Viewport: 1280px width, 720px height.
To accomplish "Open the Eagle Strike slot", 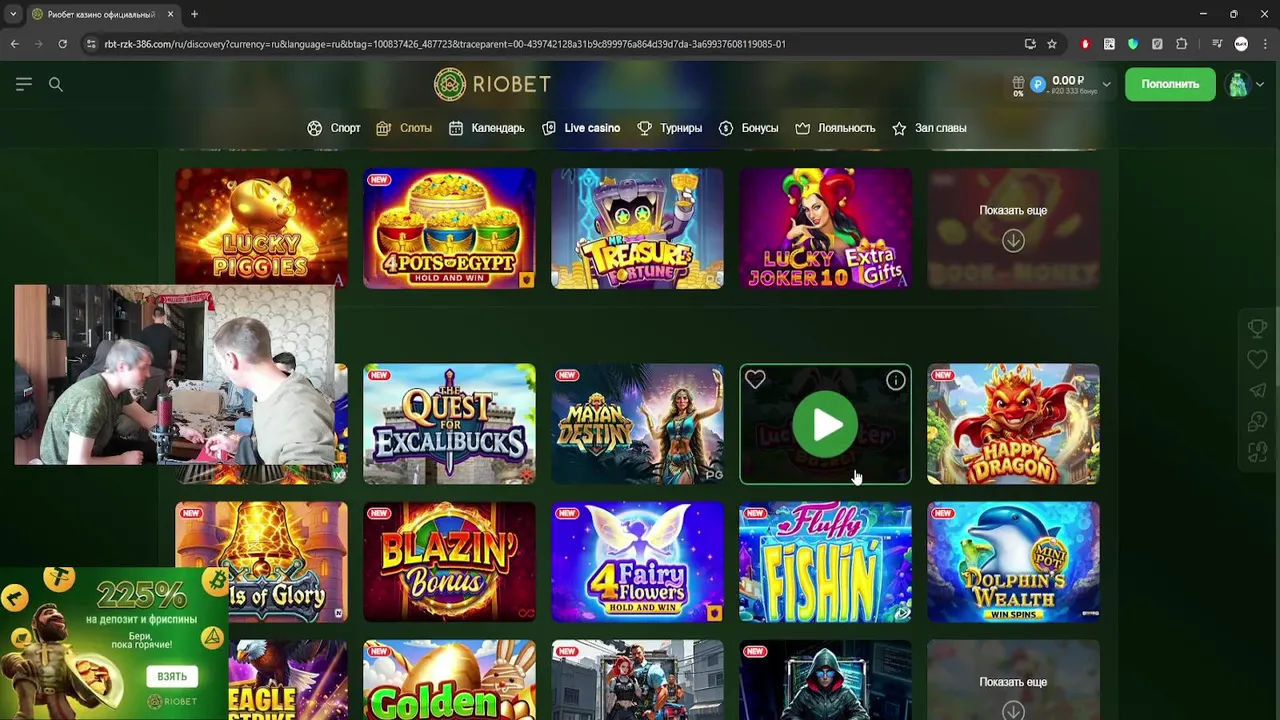I will (288, 680).
